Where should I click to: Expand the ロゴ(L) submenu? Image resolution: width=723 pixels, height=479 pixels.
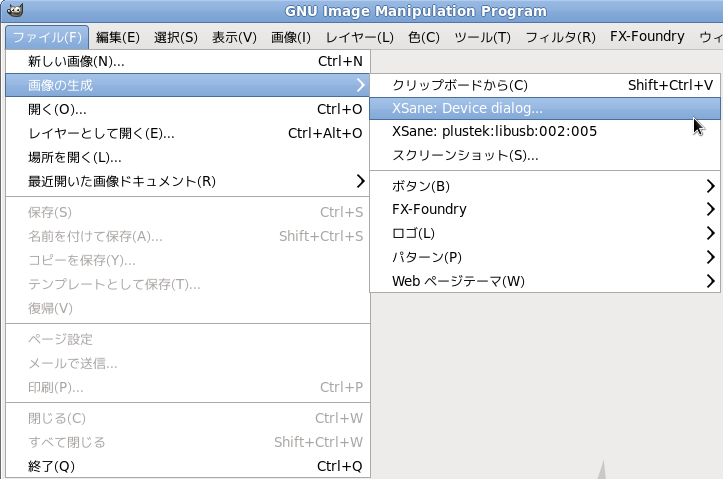[x=545, y=233]
